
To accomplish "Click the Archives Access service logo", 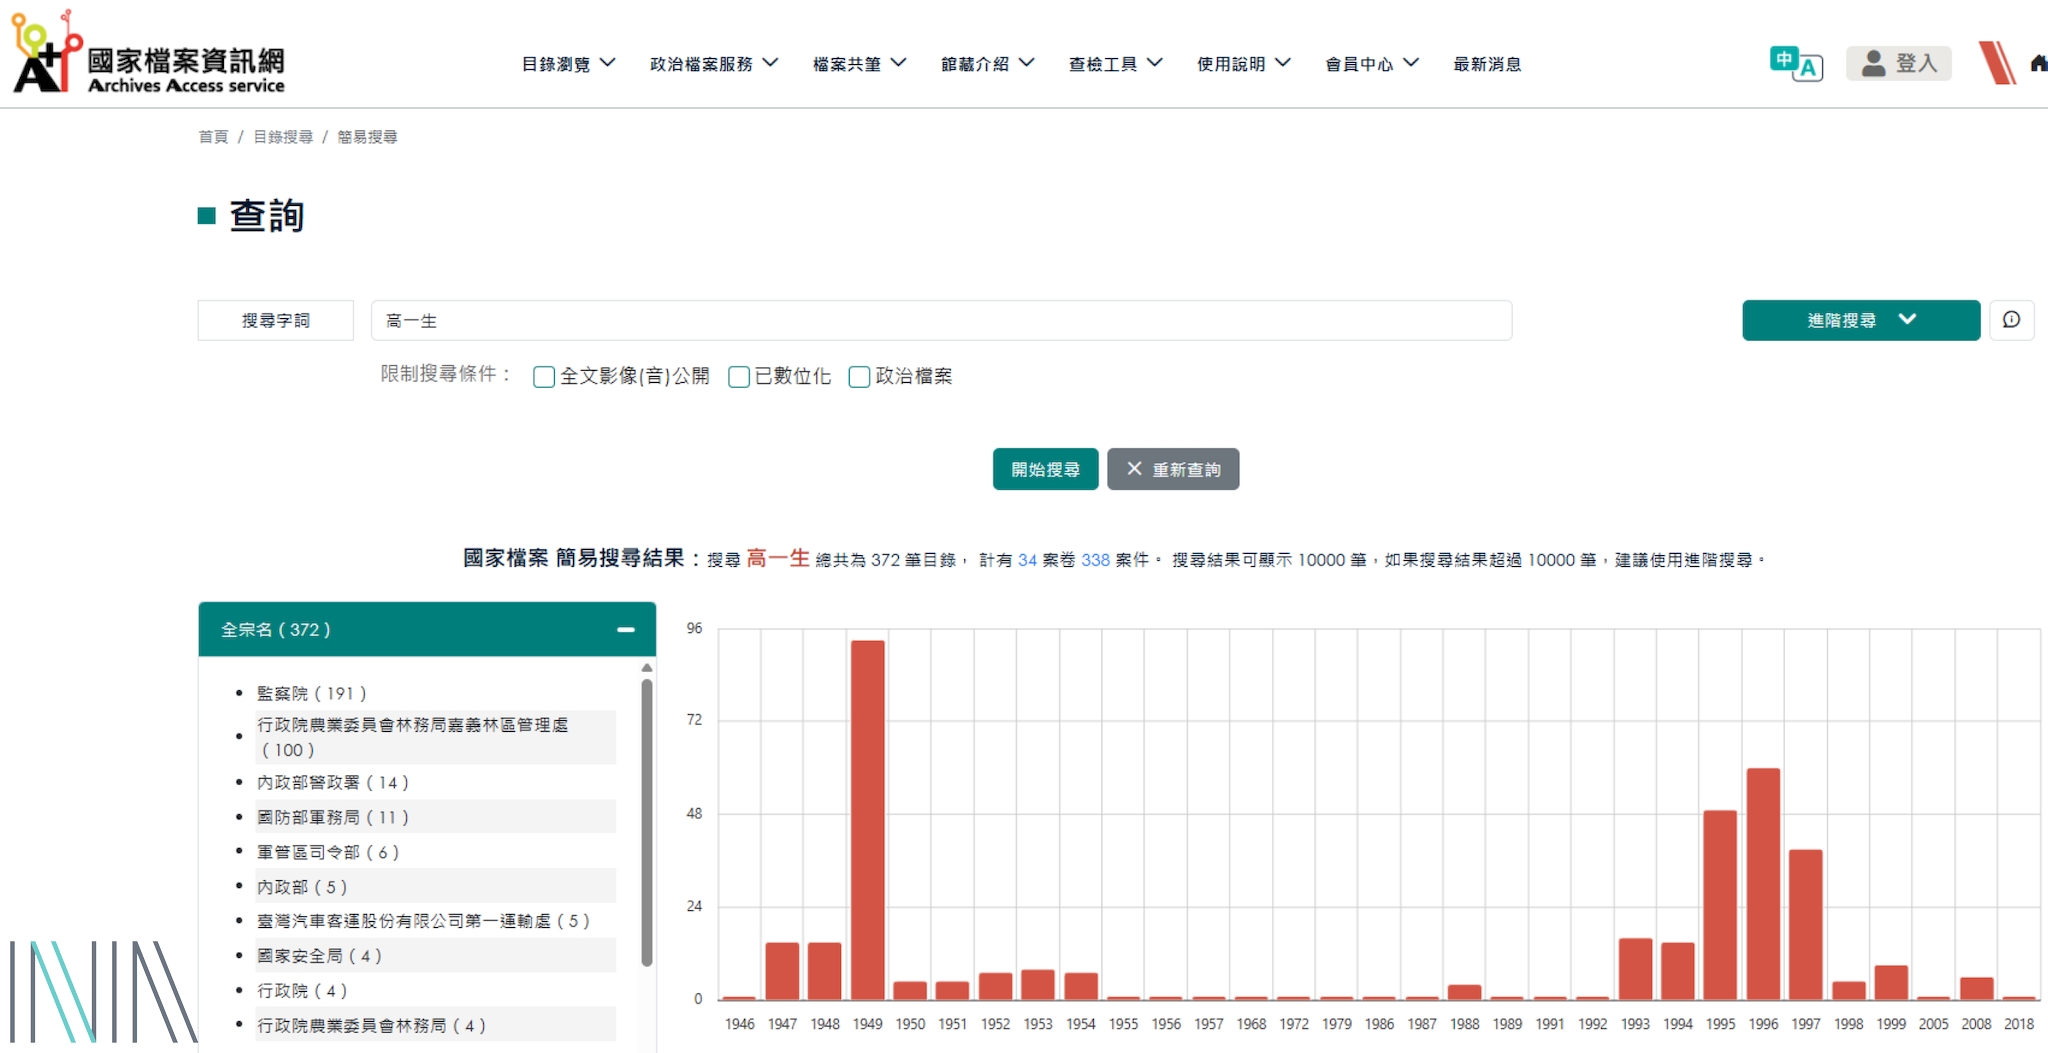I will pos(148,54).
